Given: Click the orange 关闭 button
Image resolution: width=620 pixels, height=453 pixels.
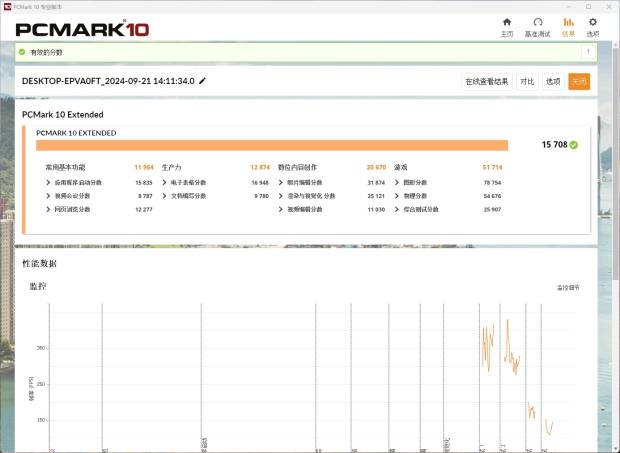Looking at the screenshot, I should (x=579, y=82).
